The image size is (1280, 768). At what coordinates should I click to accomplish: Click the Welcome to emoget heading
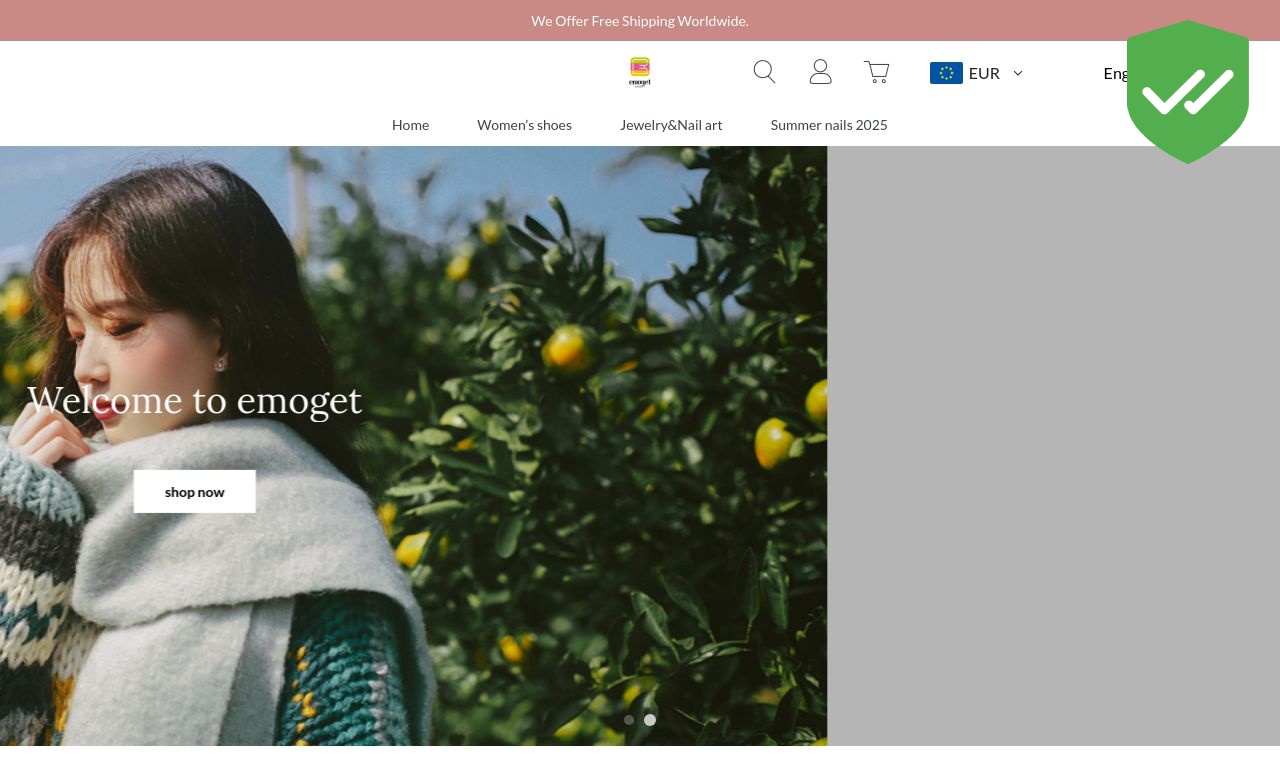[194, 400]
